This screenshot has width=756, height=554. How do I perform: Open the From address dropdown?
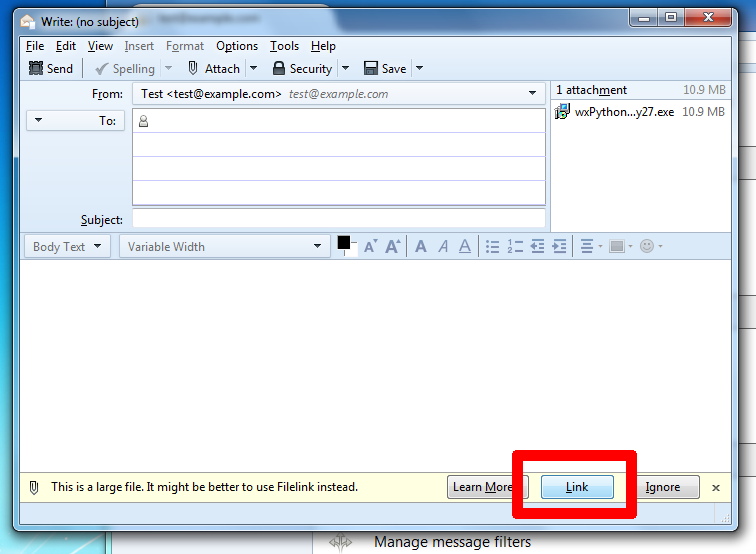click(532, 94)
